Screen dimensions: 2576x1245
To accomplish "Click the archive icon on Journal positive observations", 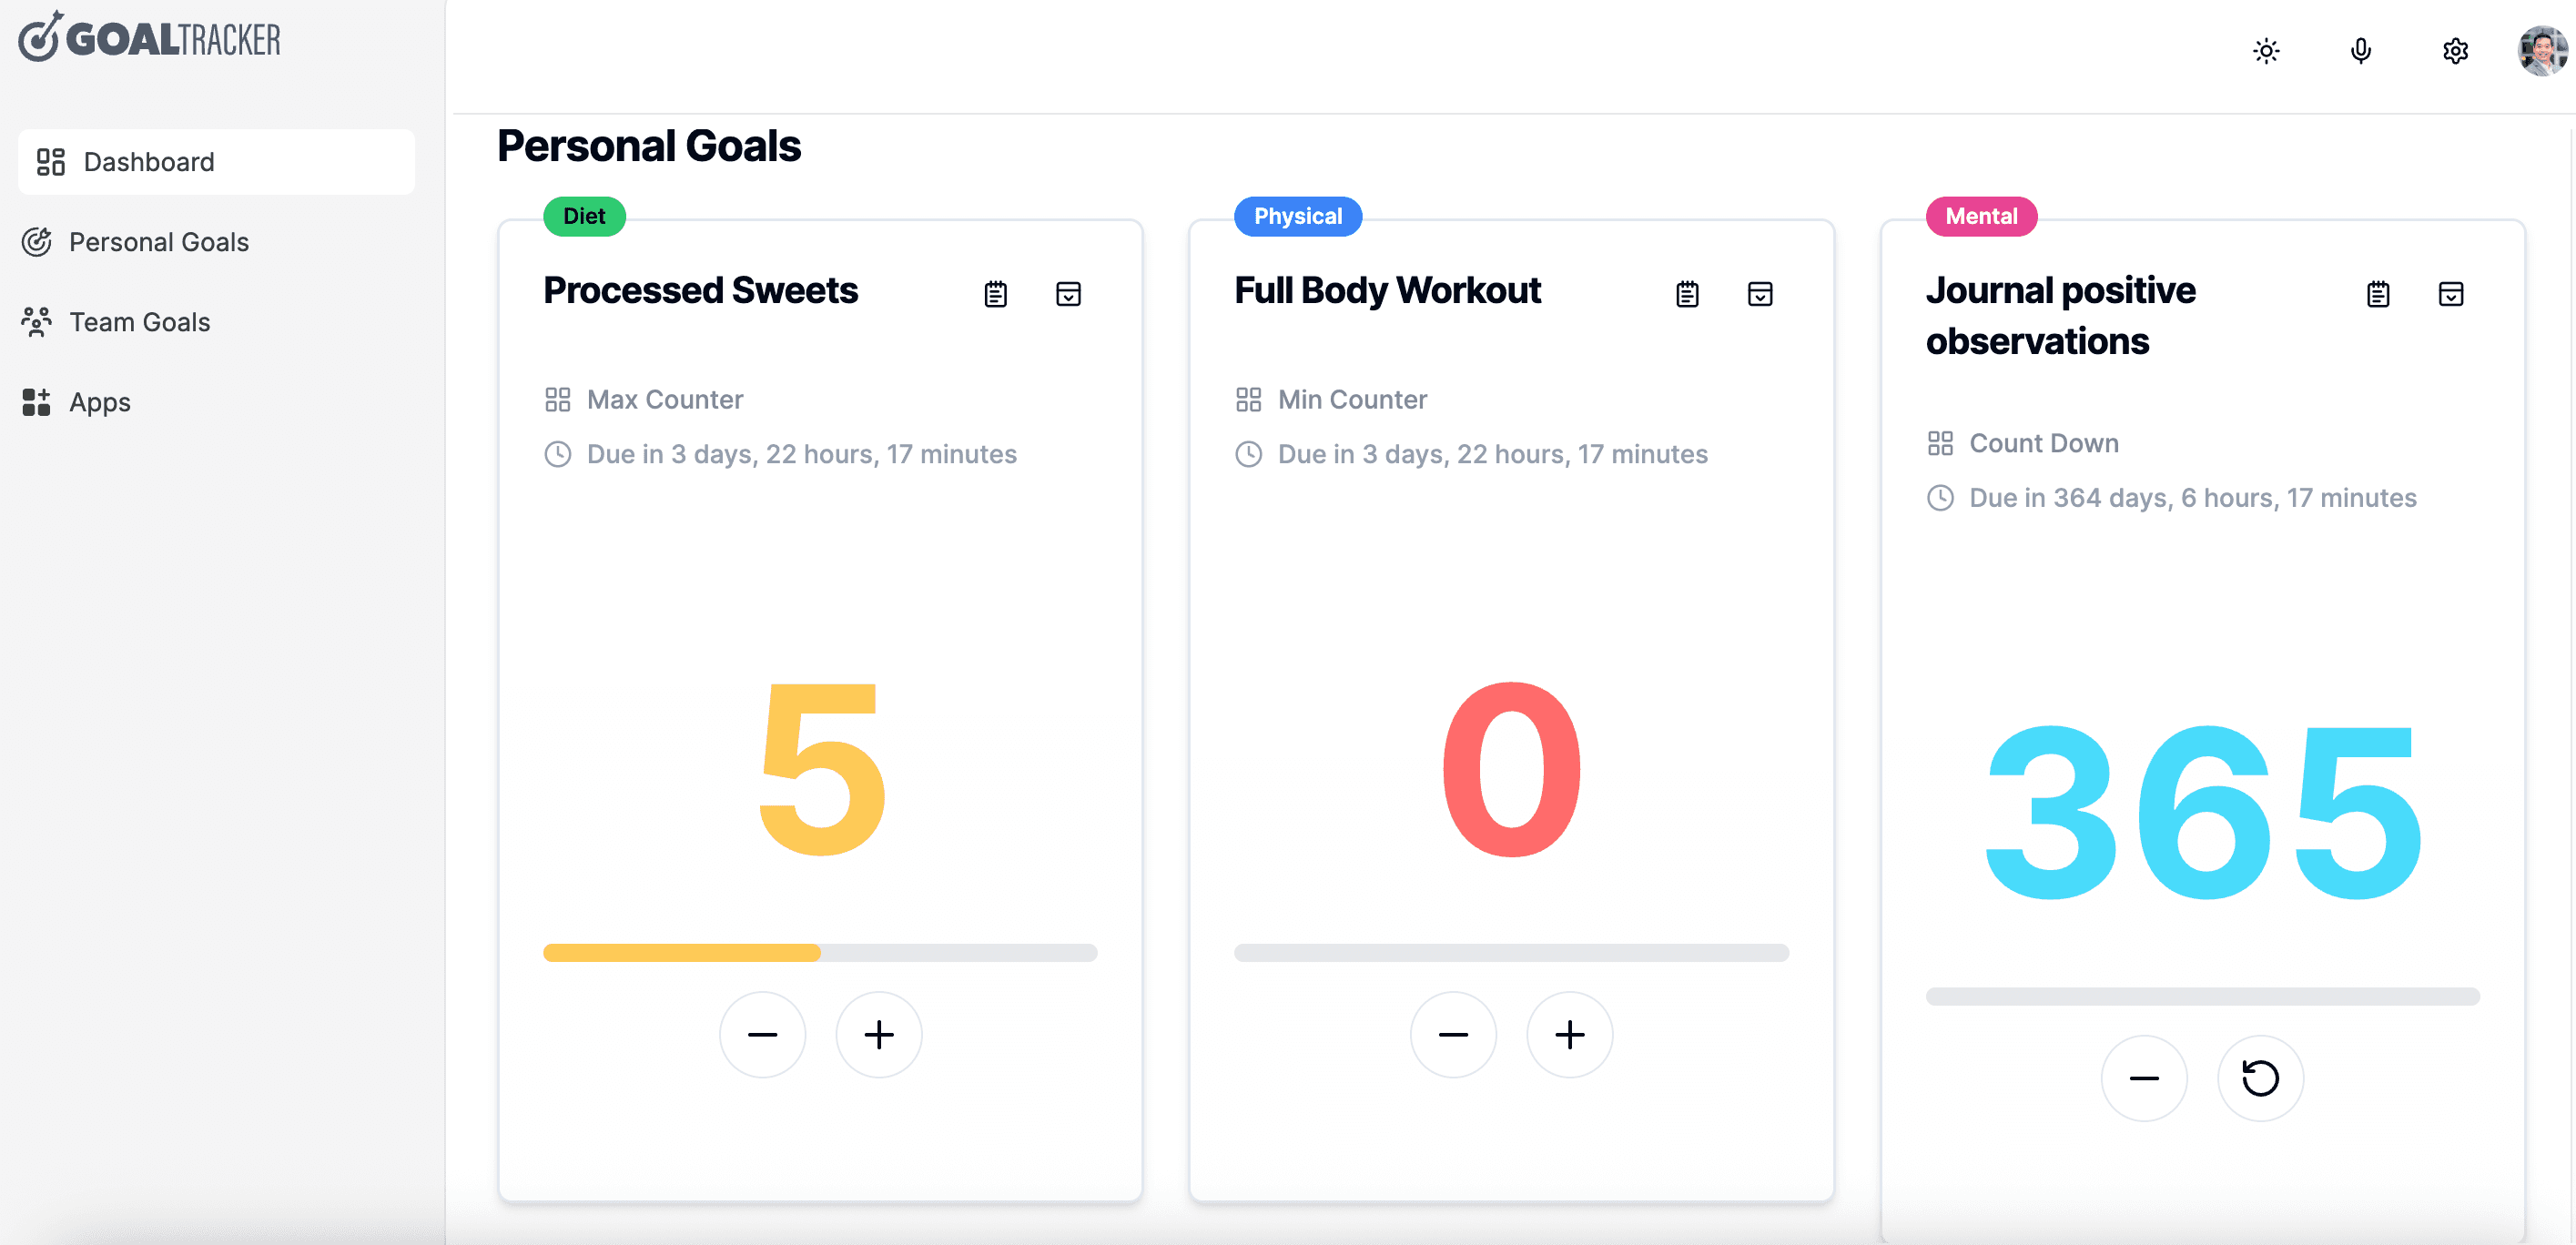I will 2451,293.
